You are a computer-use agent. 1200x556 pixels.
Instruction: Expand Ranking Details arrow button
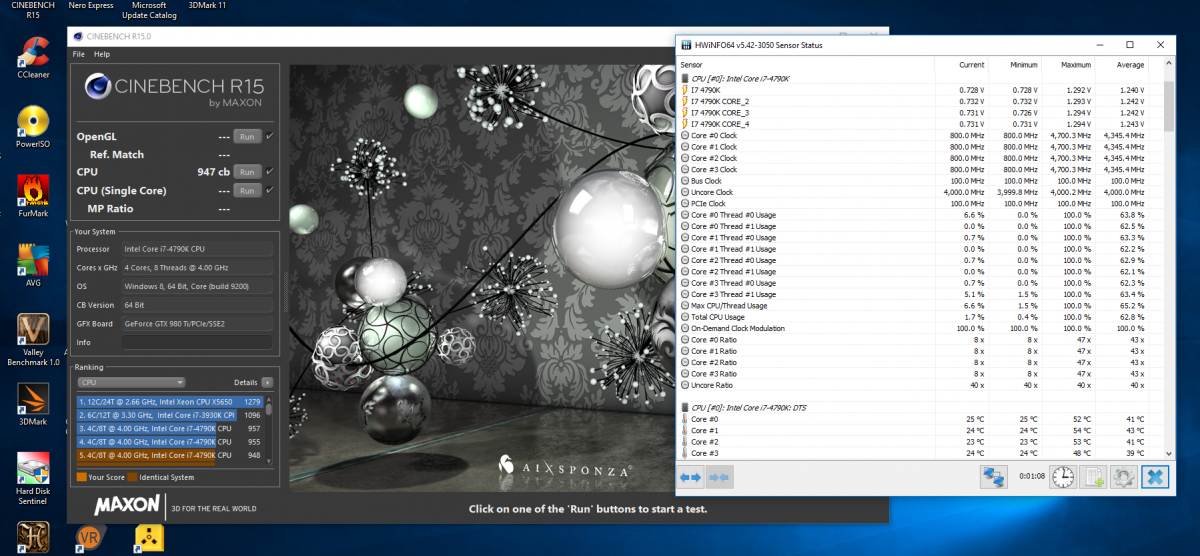pos(267,382)
